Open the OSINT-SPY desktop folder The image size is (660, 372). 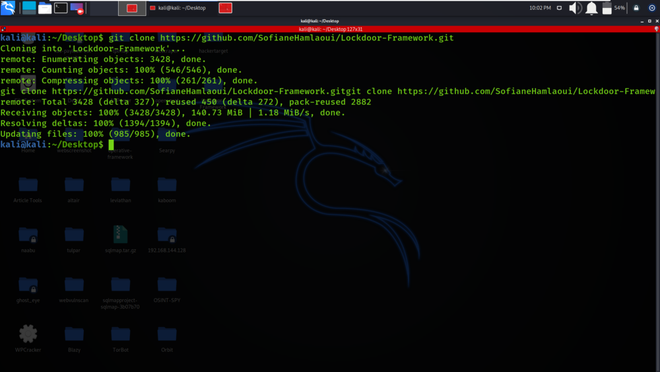167,289
